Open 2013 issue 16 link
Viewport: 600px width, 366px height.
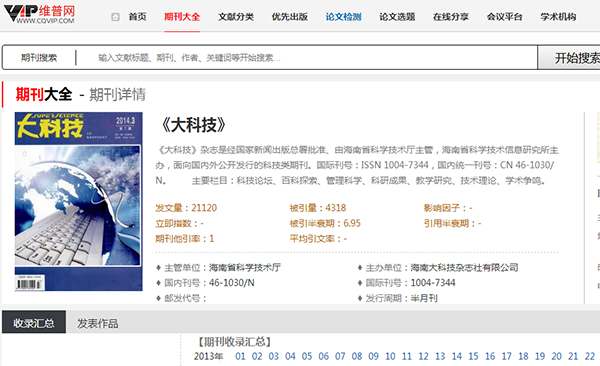pos(490,356)
